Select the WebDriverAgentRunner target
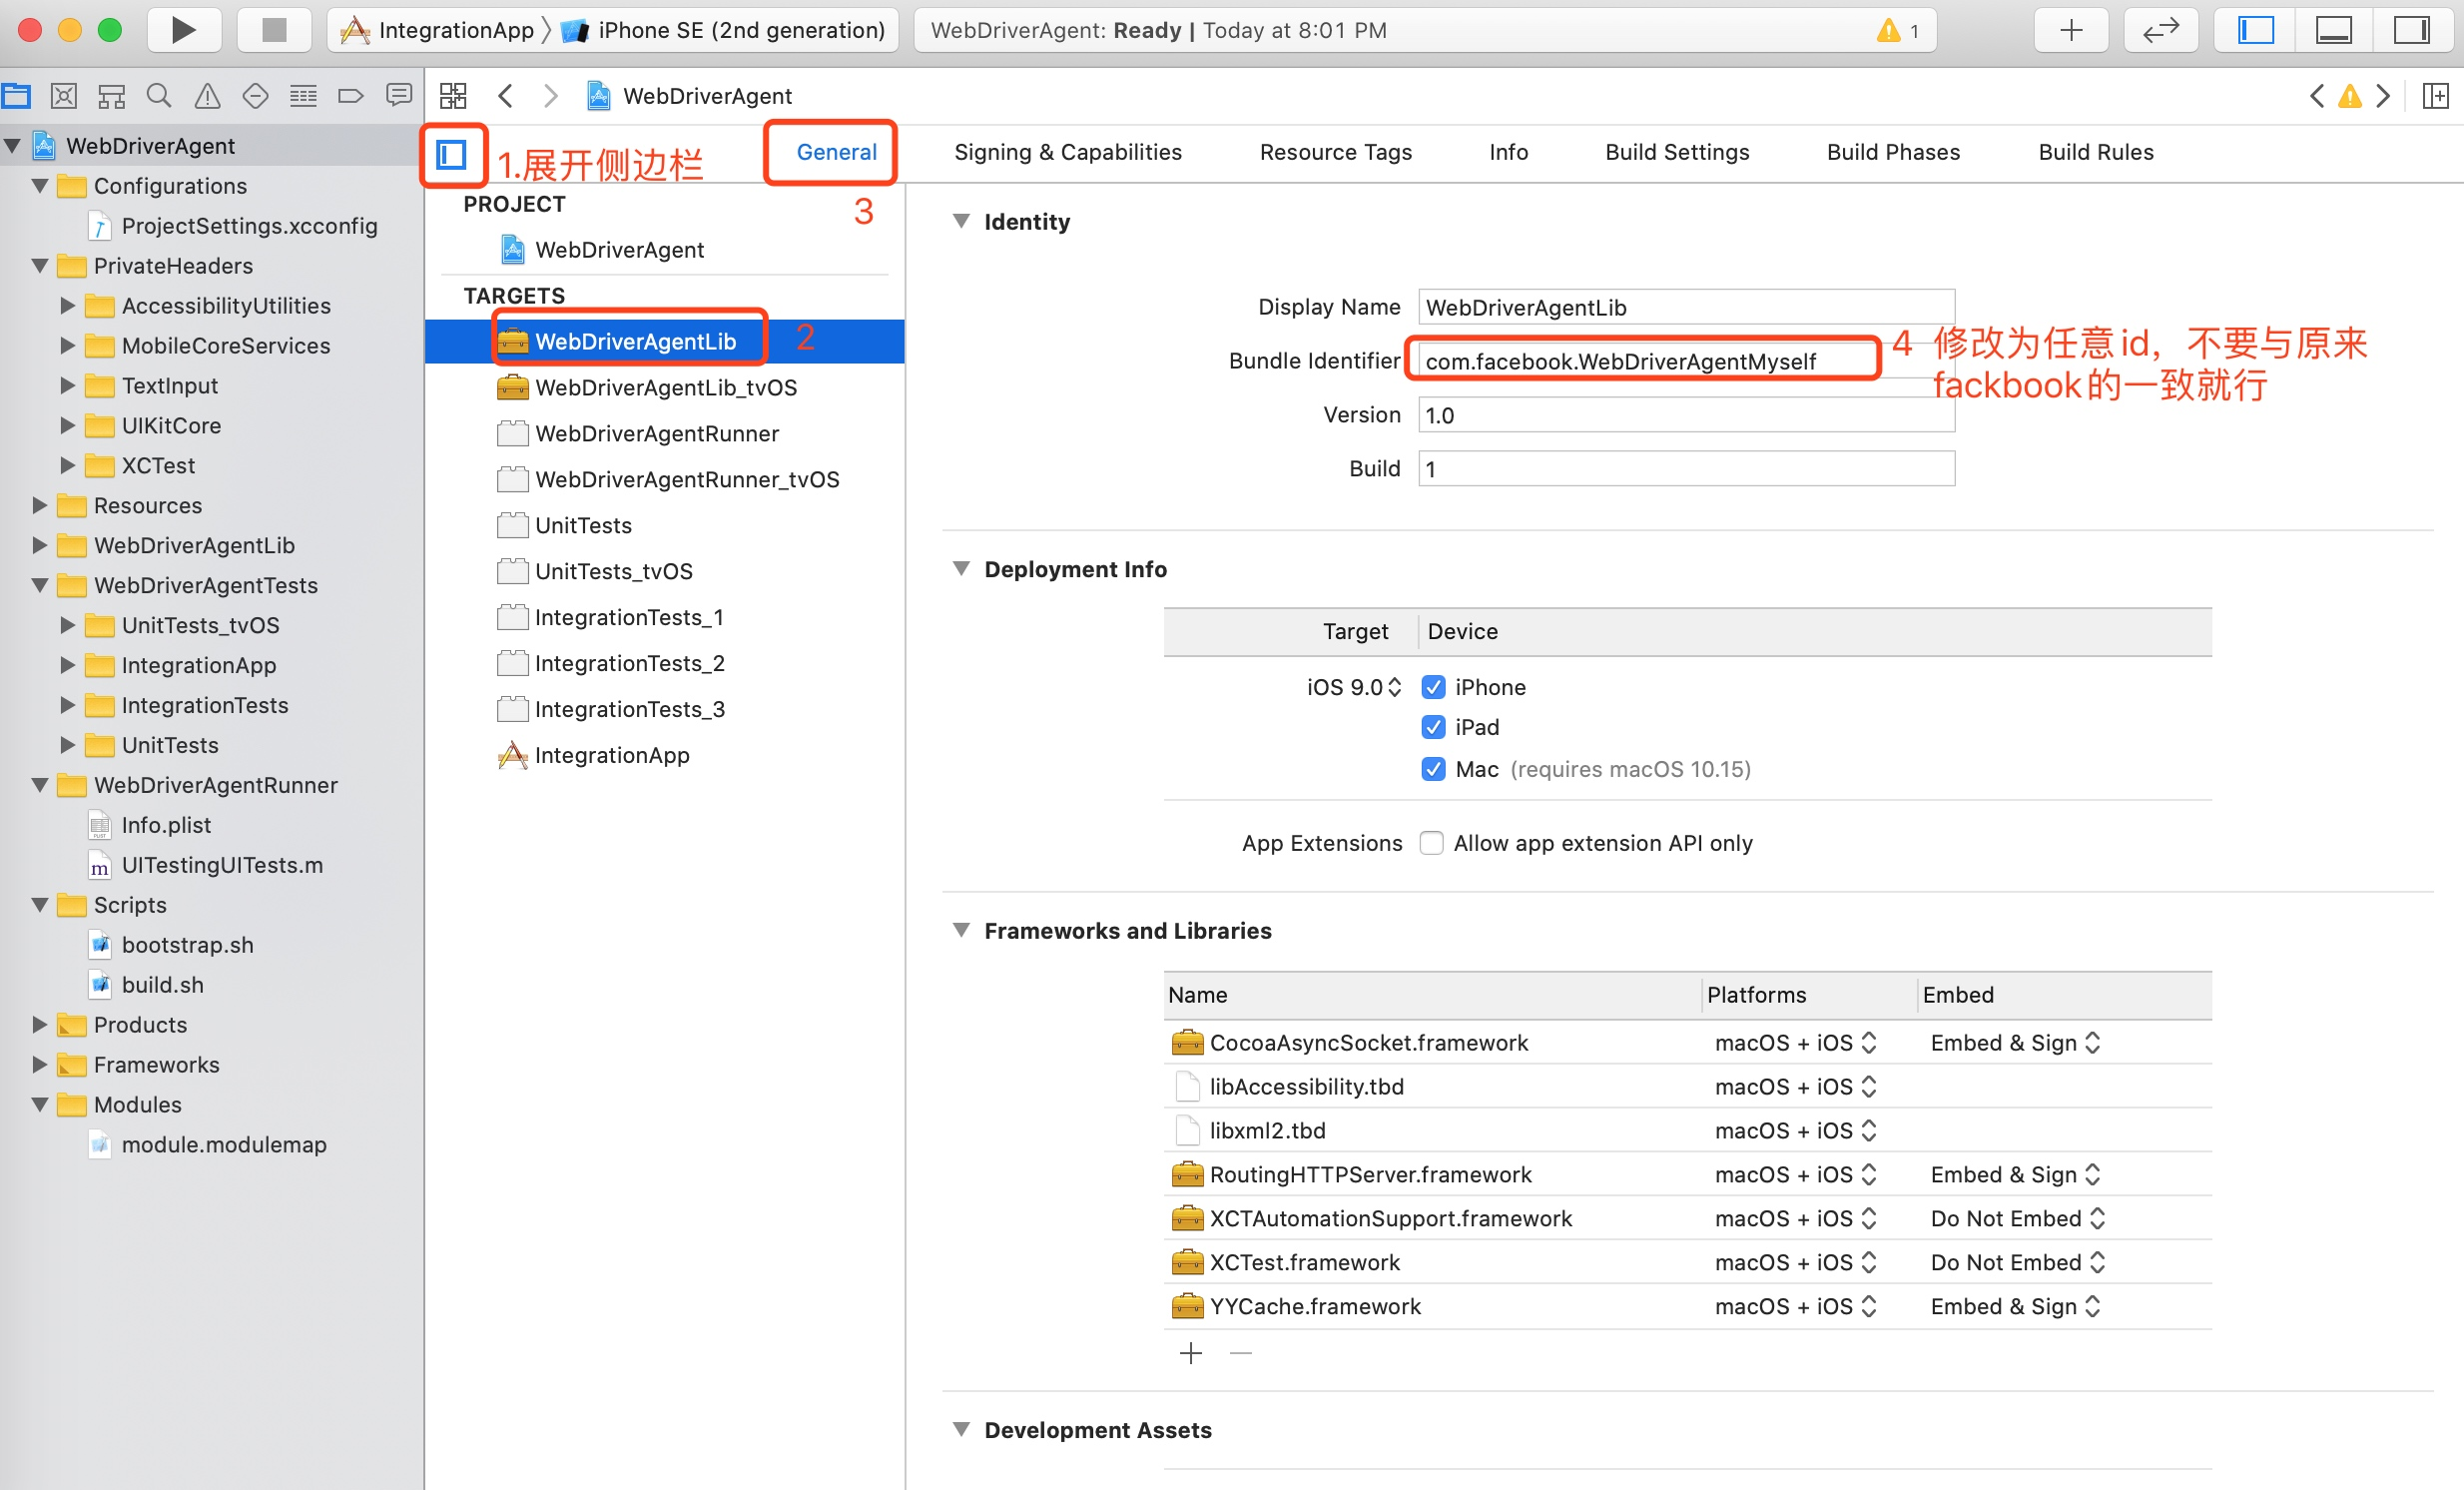 (656, 433)
